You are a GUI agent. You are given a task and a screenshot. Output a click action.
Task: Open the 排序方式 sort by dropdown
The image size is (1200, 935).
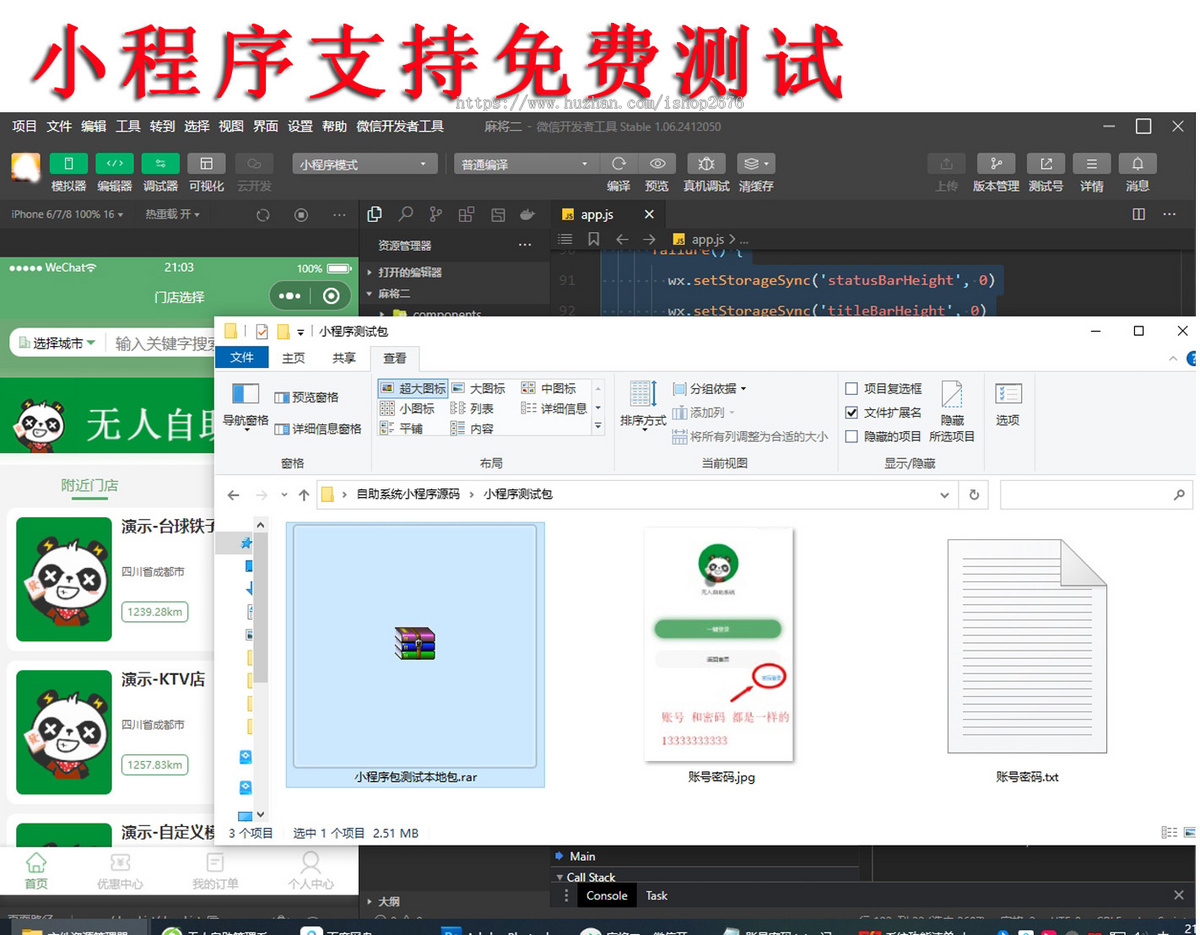tap(643, 404)
